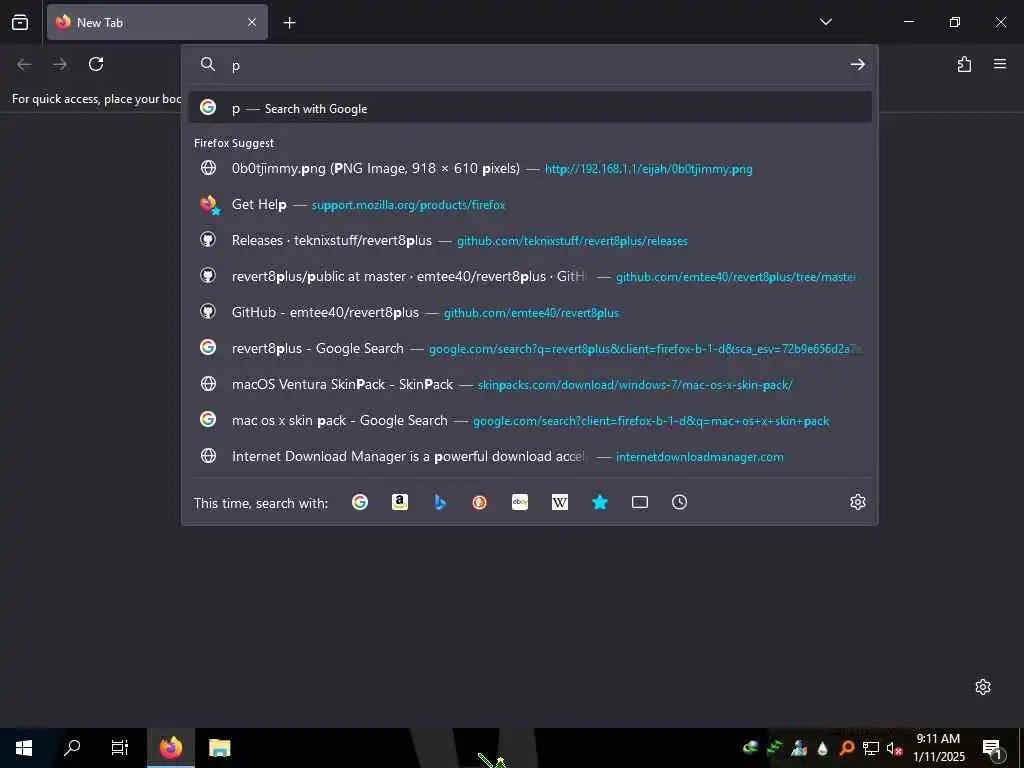Open revert8plus - Google Search suggestion
The height and width of the screenshot is (768, 1024).
pos(530,348)
